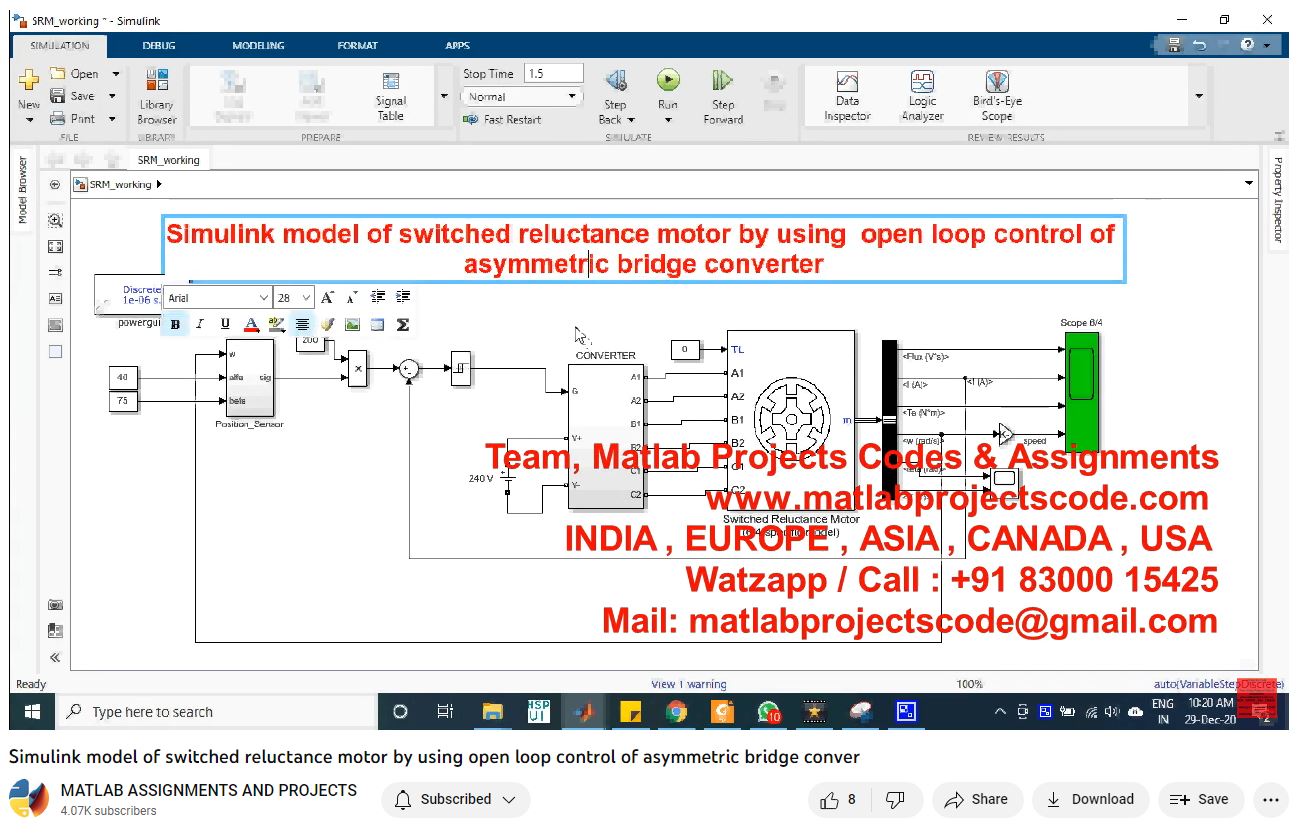Click the YouTube Download button
Viewport: 1298px width, 833px height.
pyautogui.click(x=1090, y=799)
